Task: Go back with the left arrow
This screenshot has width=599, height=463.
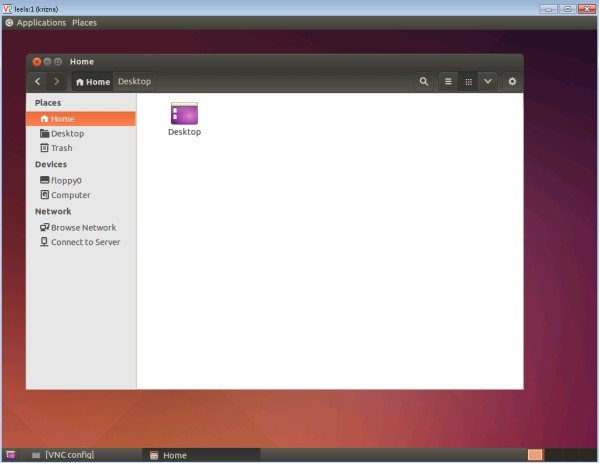Action: [x=37, y=81]
